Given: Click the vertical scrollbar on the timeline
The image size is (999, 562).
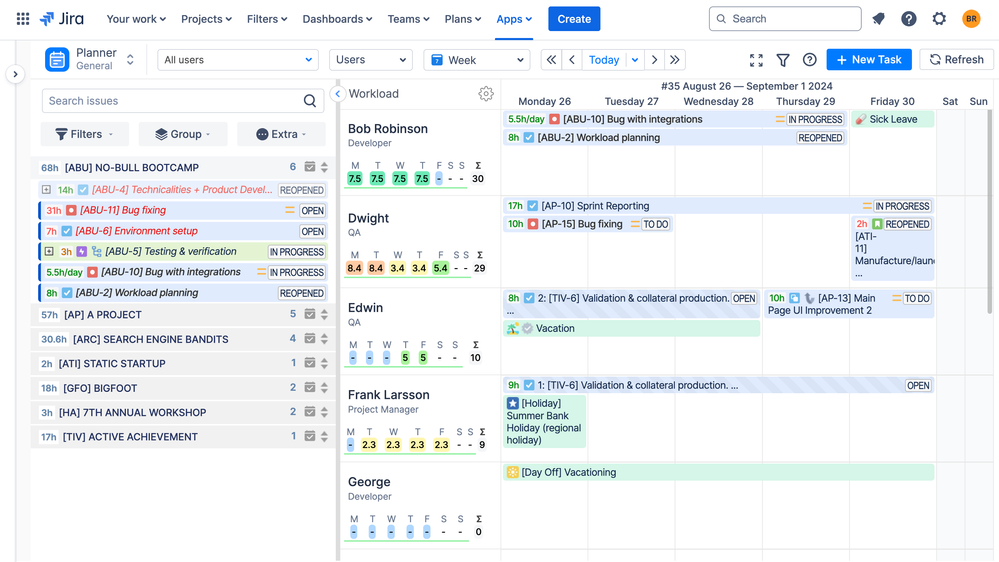Looking at the screenshot, I should 989,210.
